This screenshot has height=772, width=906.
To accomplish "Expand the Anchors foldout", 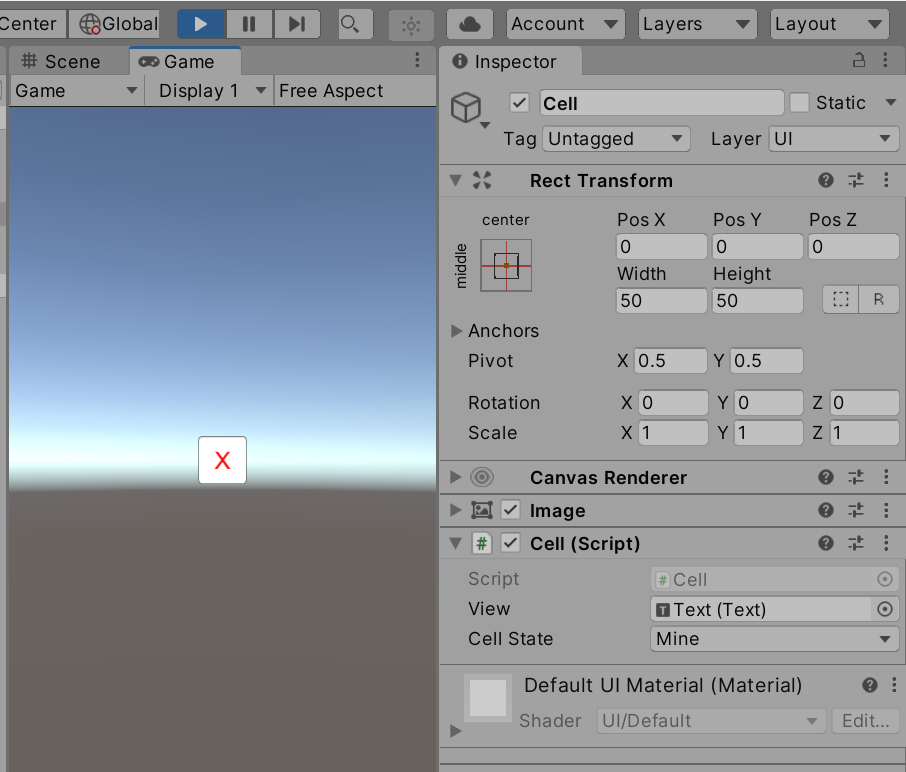I will (x=457, y=331).
